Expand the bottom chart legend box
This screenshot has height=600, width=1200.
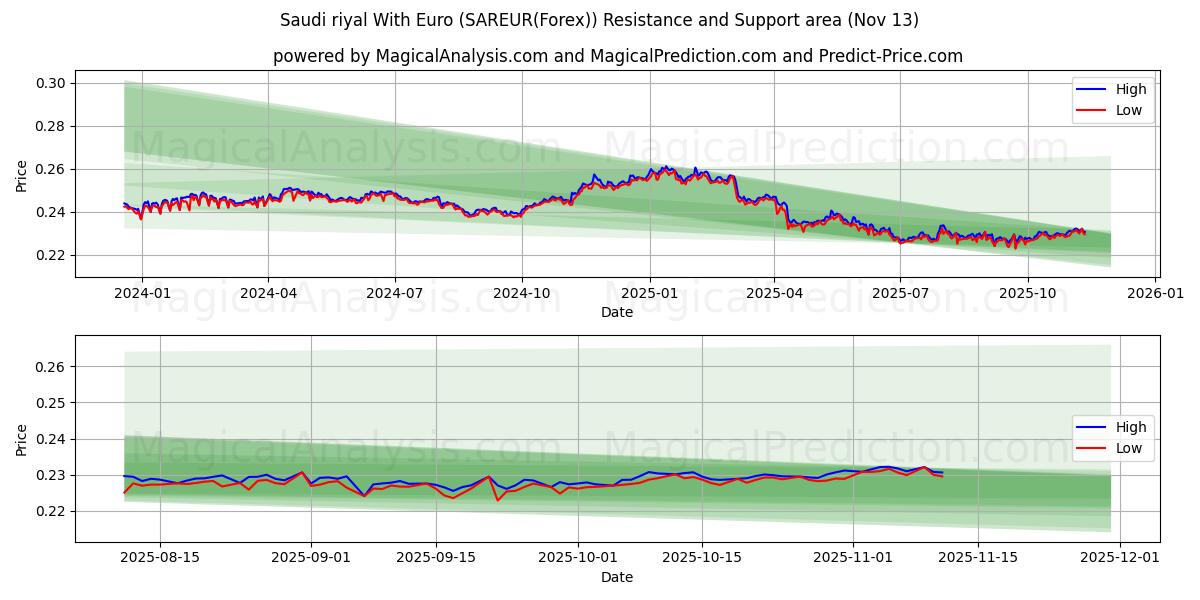1113,437
